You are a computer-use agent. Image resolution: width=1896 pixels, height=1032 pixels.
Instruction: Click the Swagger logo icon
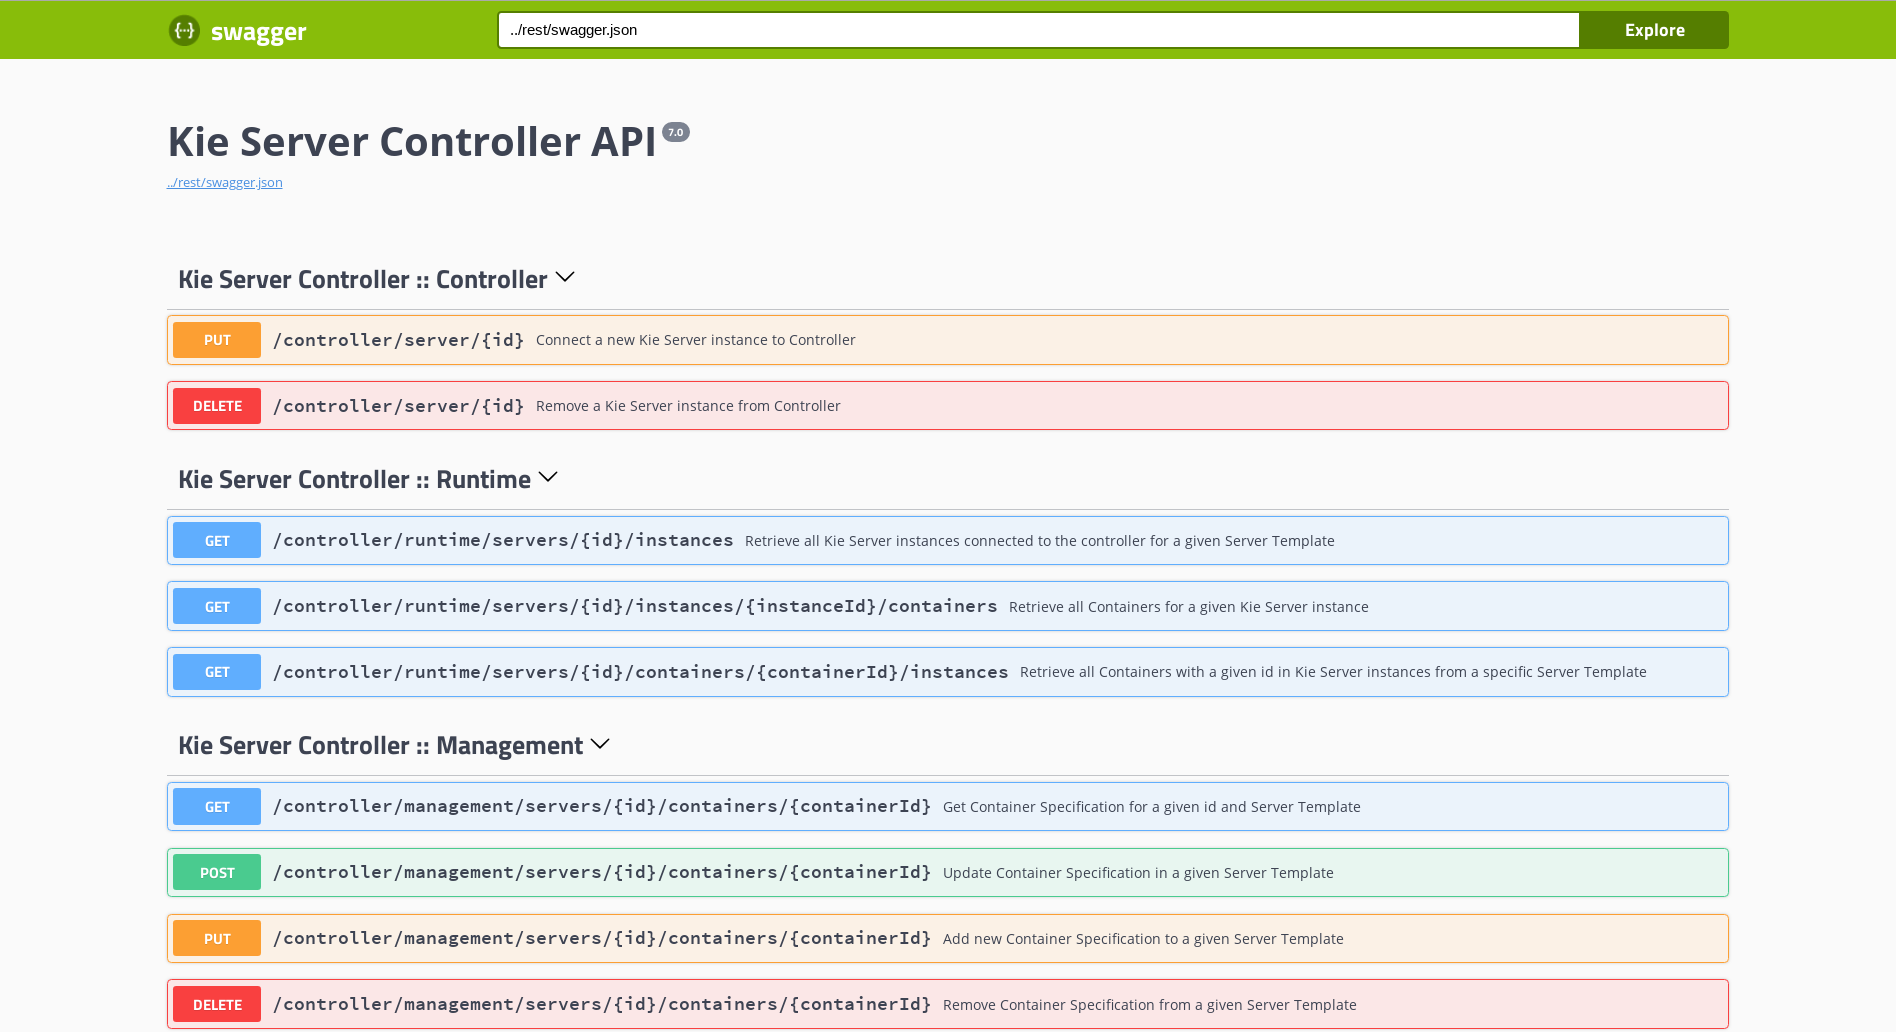[184, 31]
